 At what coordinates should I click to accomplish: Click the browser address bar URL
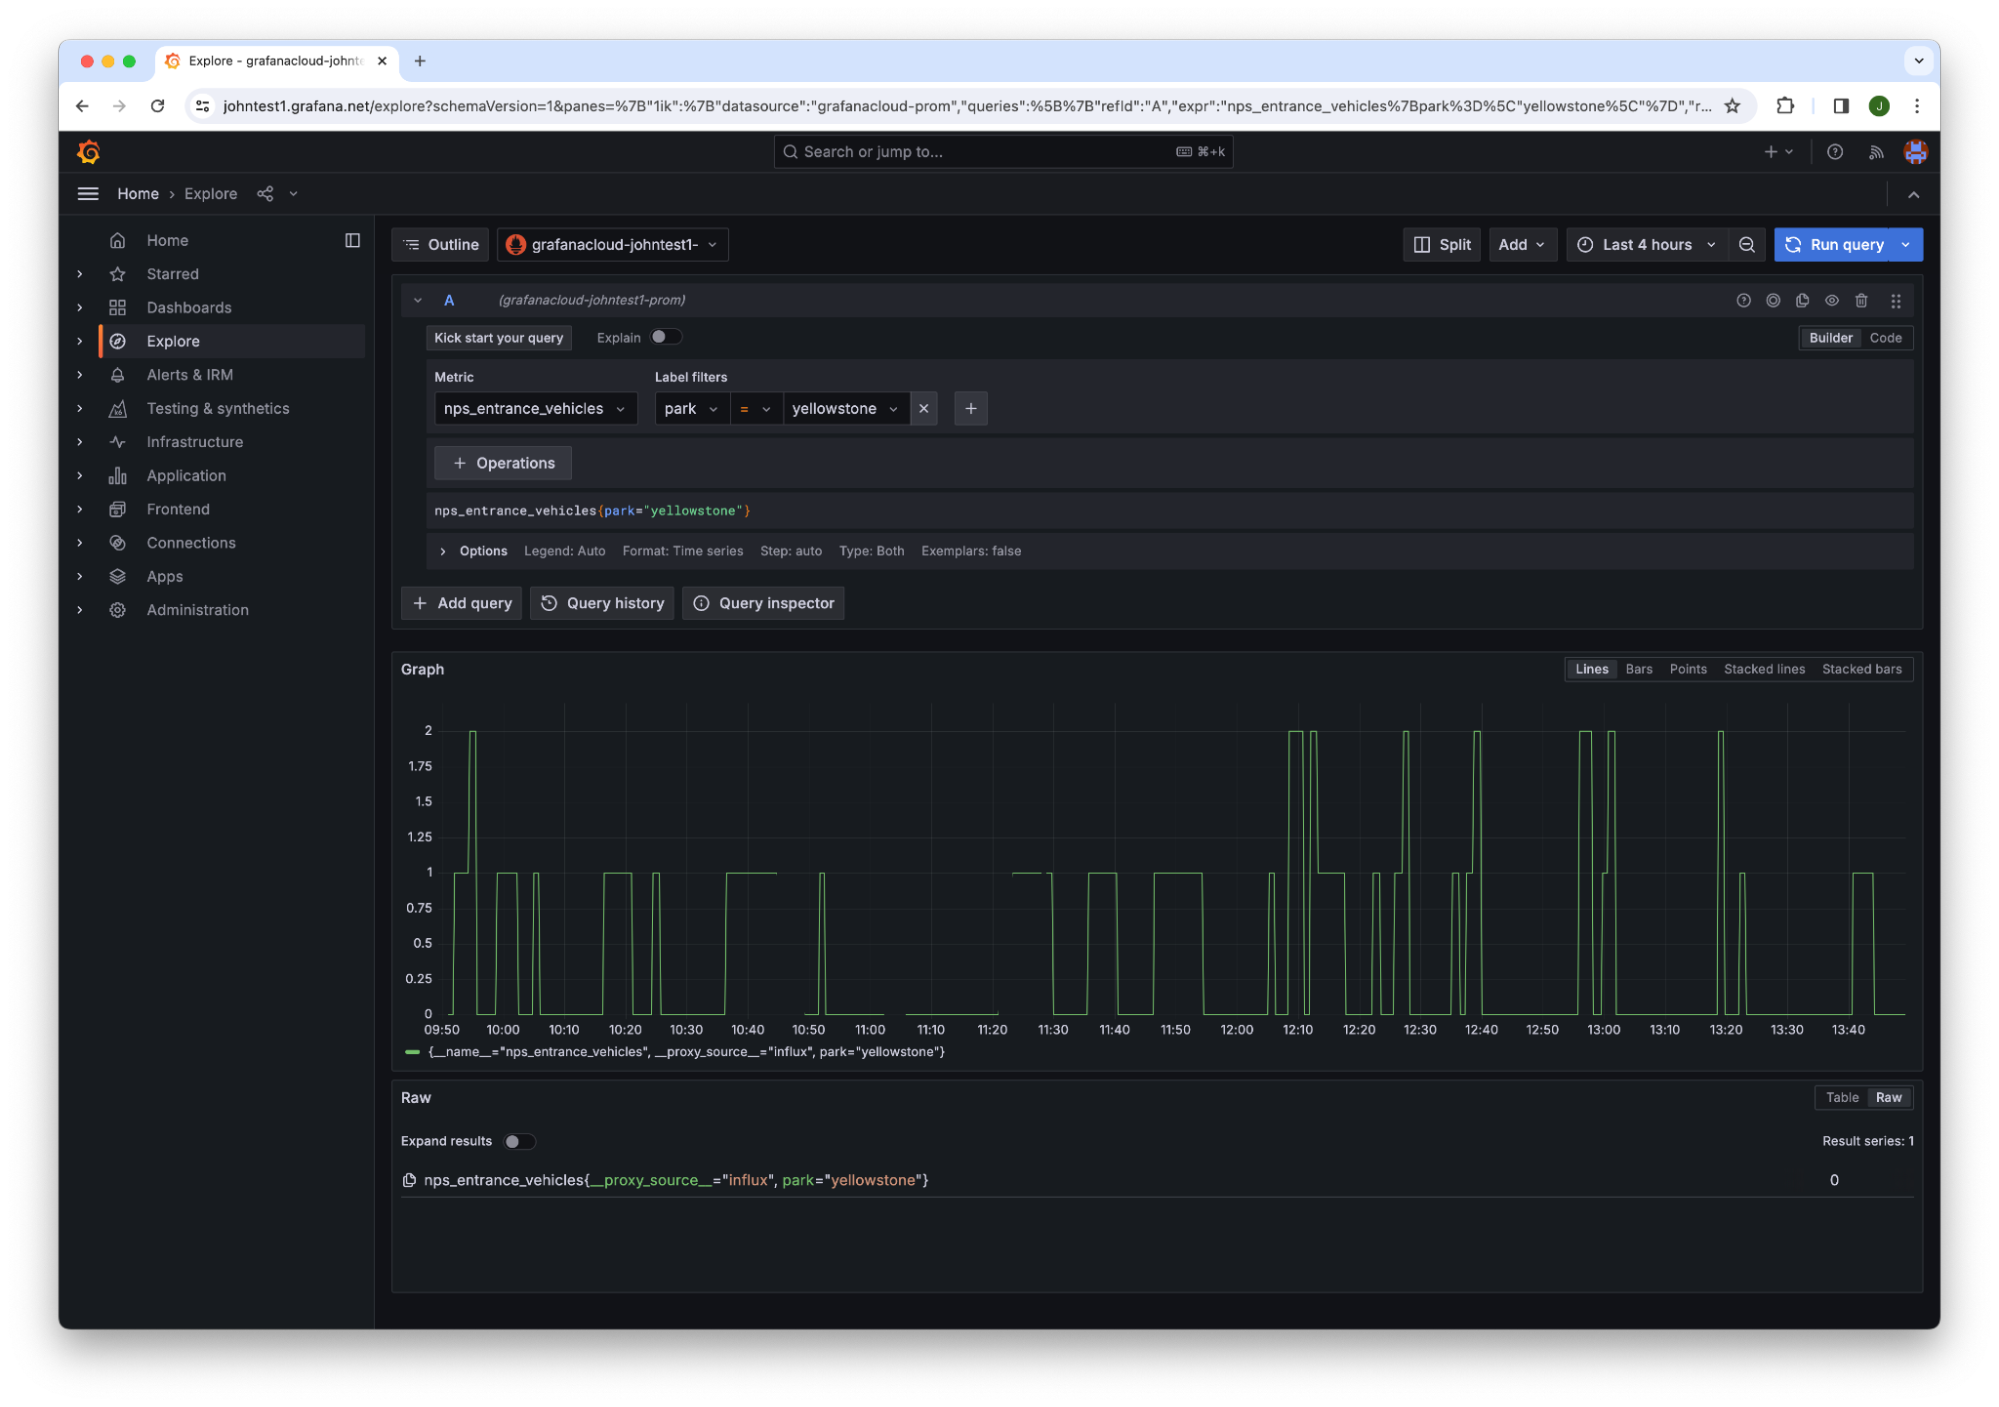click(x=965, y=106)
